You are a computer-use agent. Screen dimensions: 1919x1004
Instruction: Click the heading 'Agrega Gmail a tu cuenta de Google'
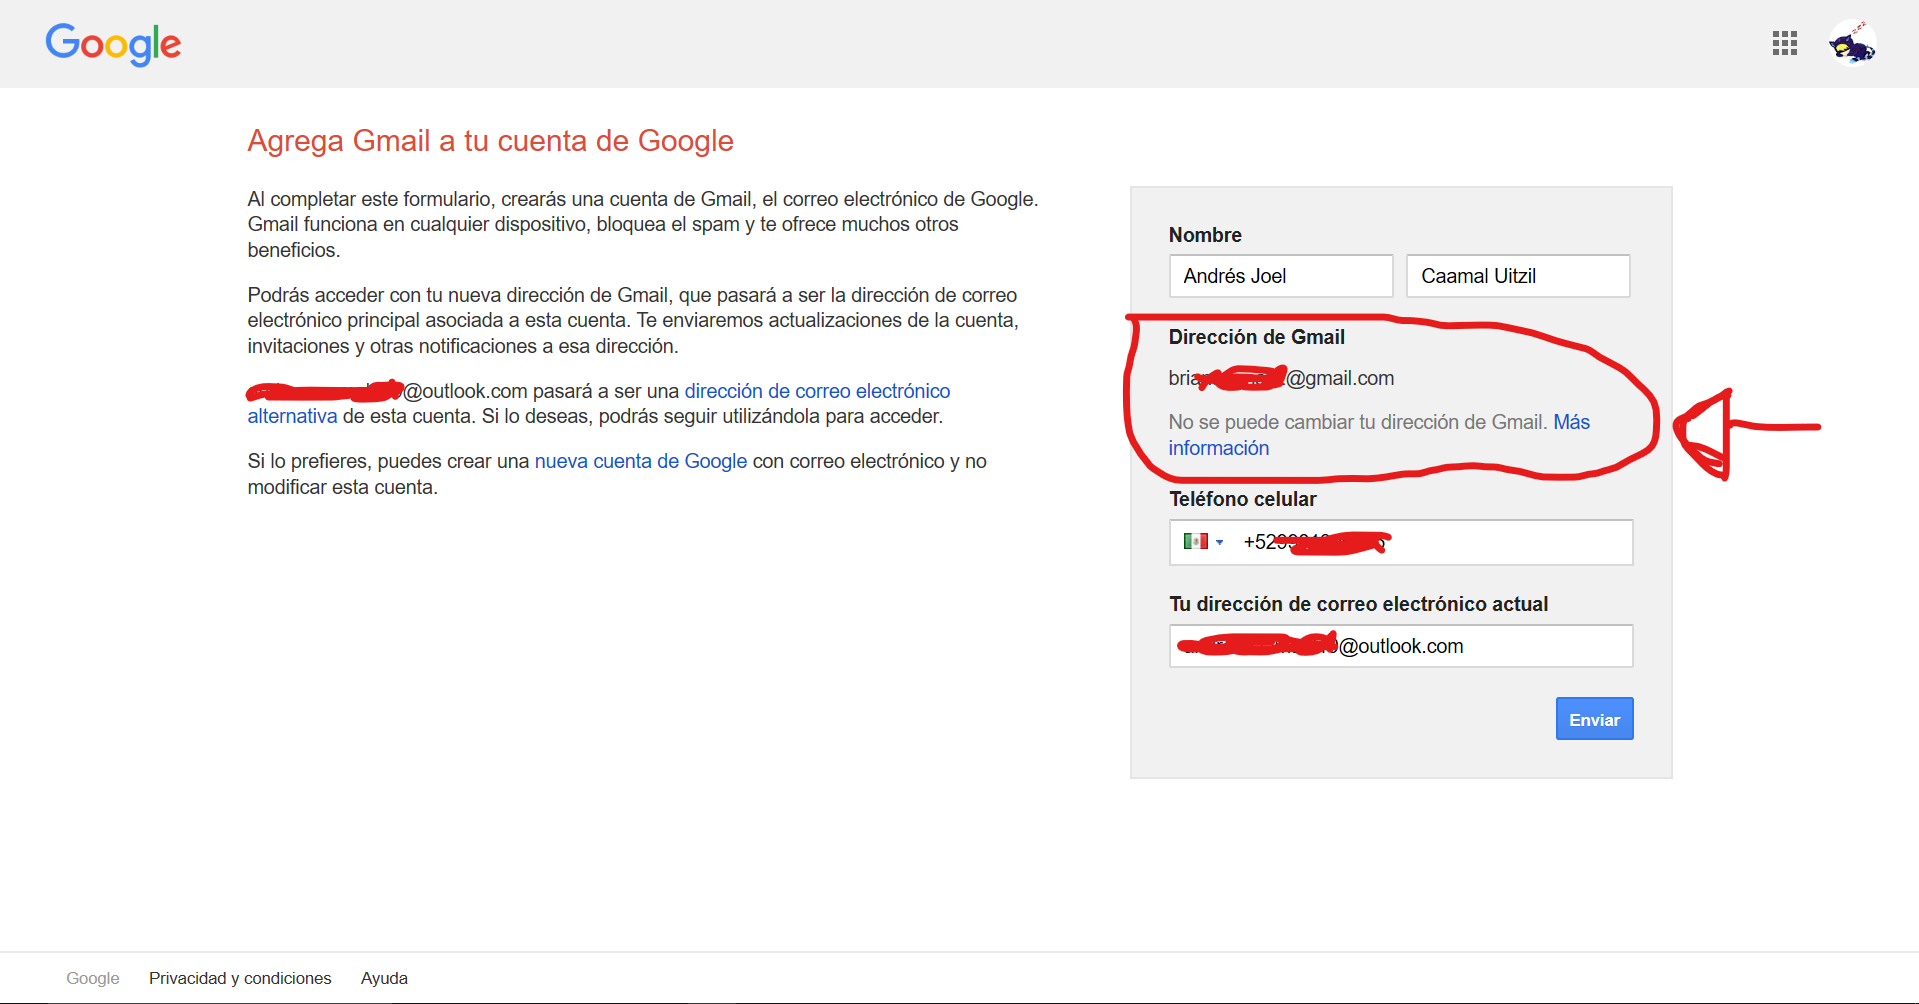pyautogui.click(x=490, y=141)
